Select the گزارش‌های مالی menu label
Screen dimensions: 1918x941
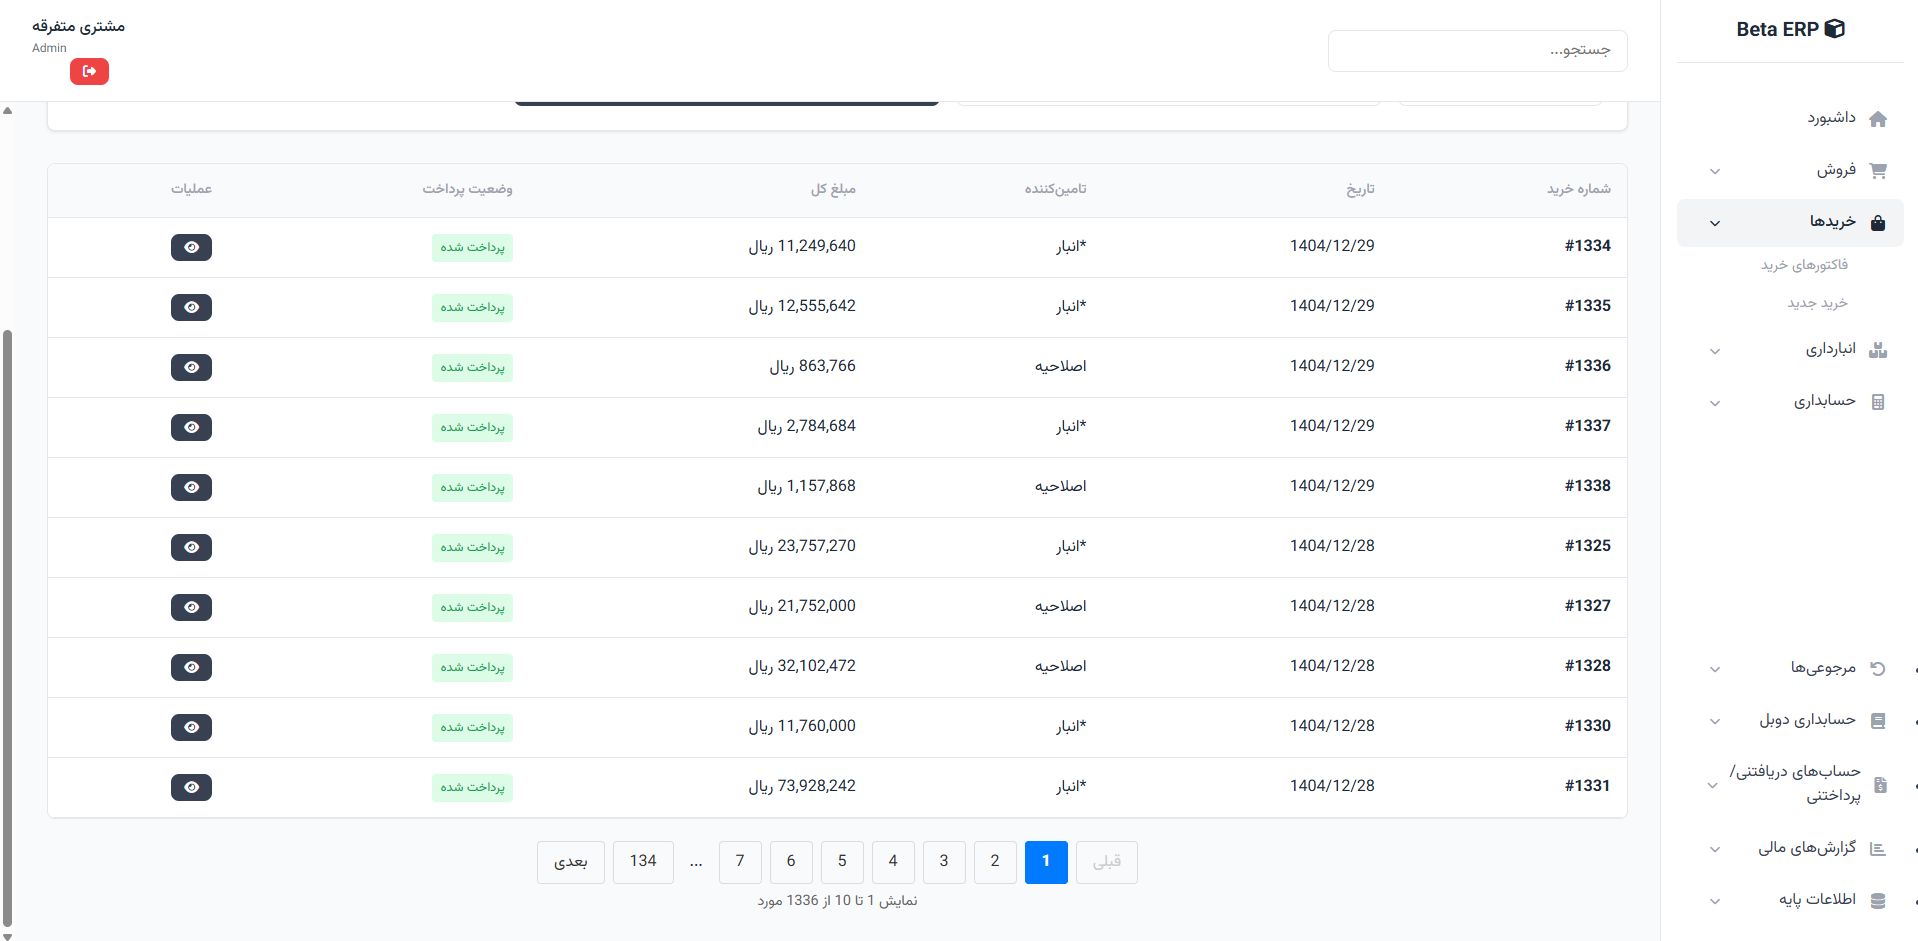[x=1807, y=848]
